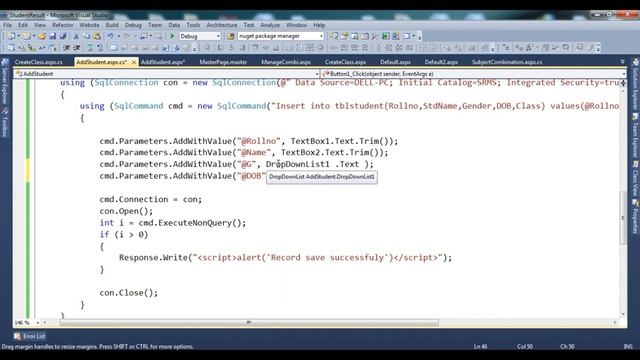Click the Copy toolbar icon
This screenshot has height=360, width=640.
point(87,36)
